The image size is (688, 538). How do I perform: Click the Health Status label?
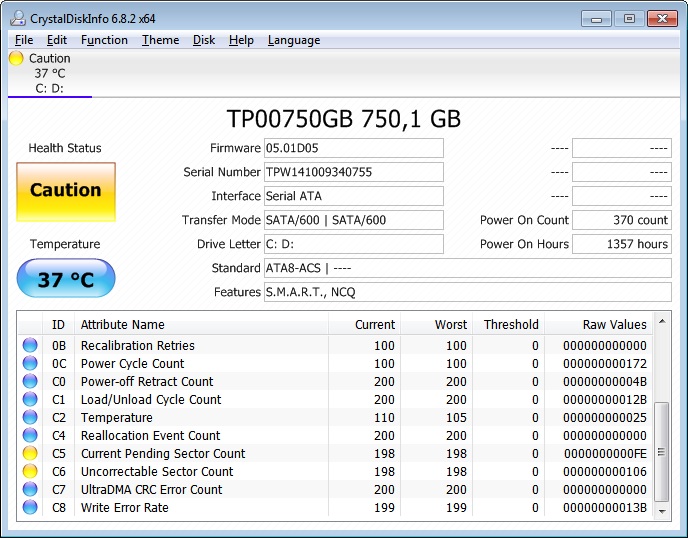click(x=65, y=148)
